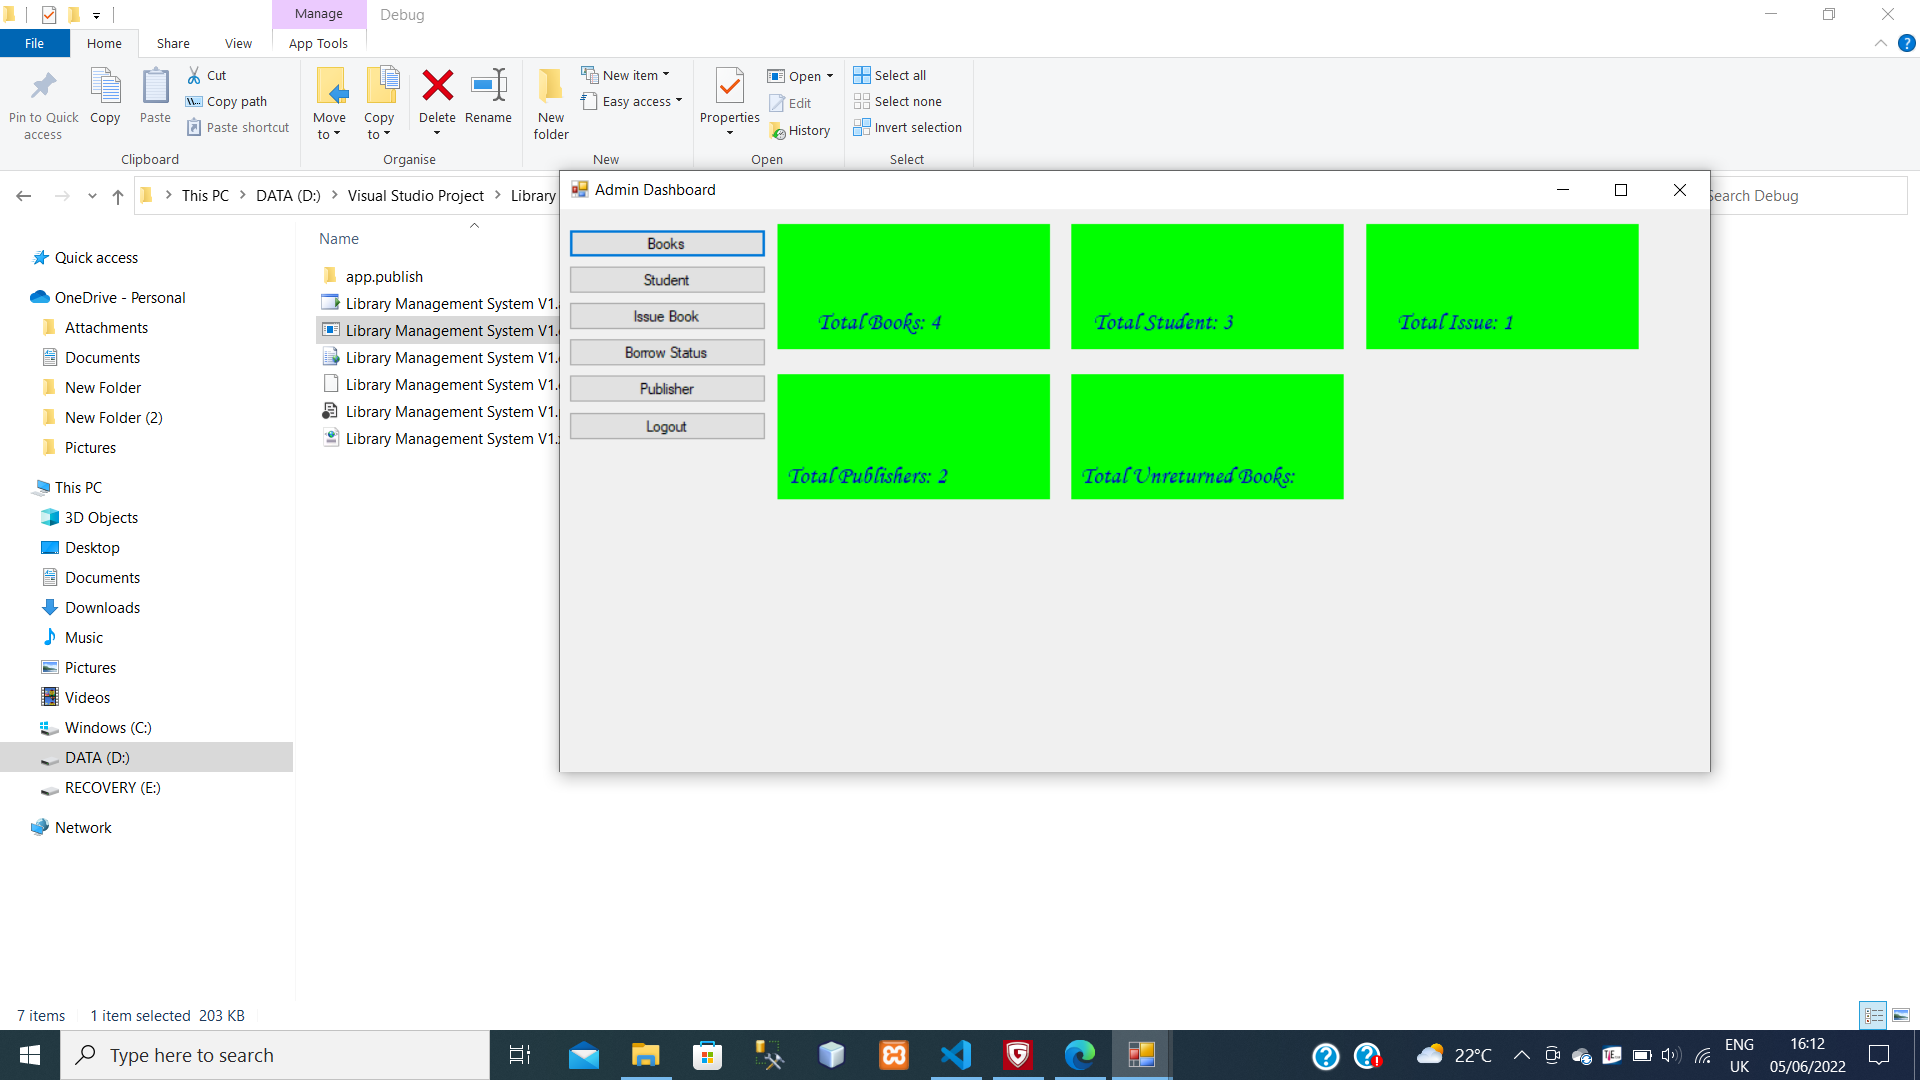Switch to details view toggle
Screen dimensions: 1920x1080
[x=1873, y=1015]
